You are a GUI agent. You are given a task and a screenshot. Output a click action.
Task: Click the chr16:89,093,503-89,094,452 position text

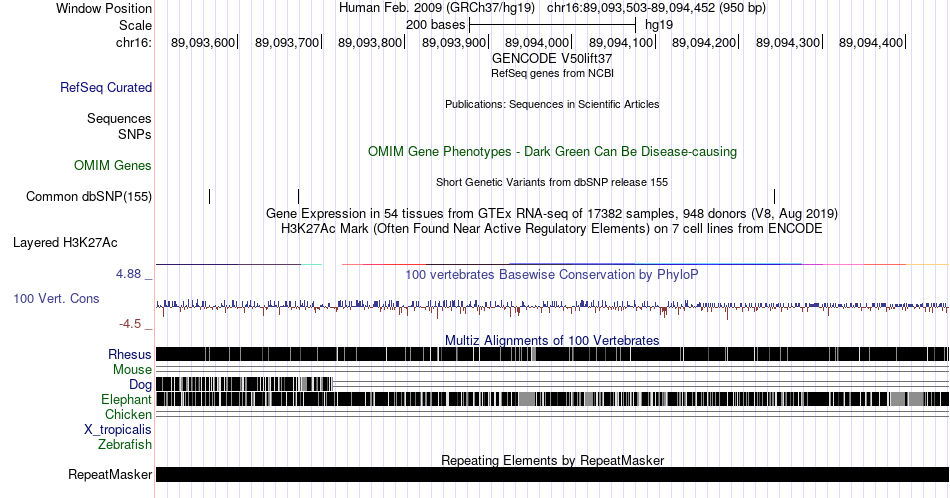point(656,8)
